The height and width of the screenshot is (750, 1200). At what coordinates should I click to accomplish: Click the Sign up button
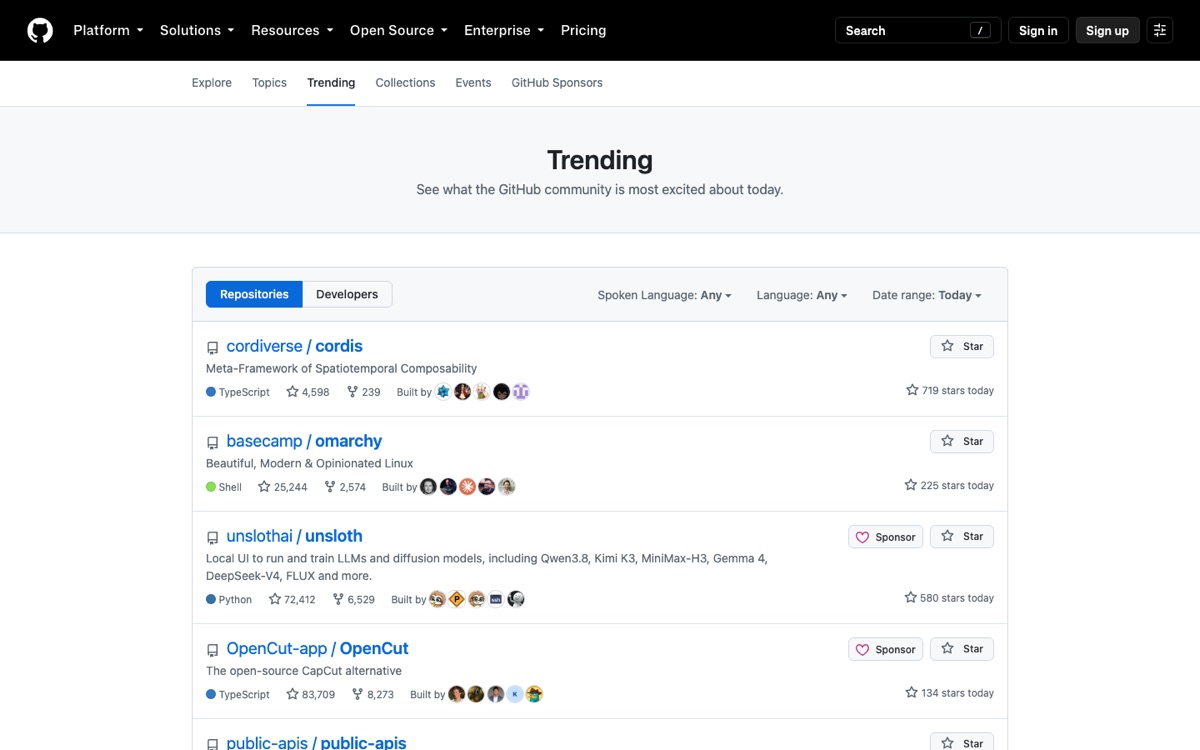click(x=1107, y=30)
